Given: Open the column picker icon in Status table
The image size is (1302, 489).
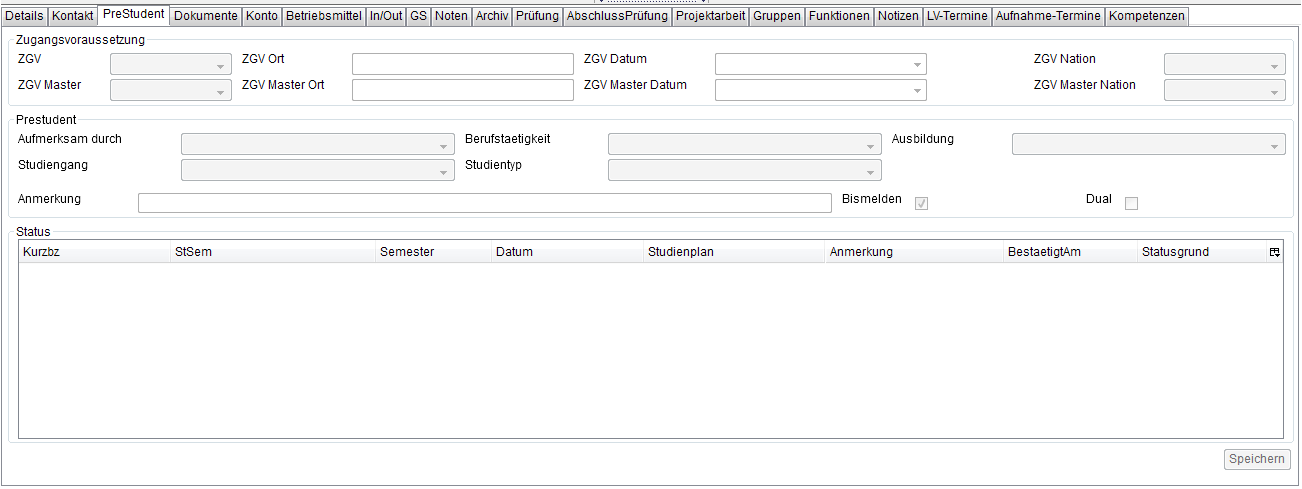Looking at the screenshot, I should tap(1274, 253).
